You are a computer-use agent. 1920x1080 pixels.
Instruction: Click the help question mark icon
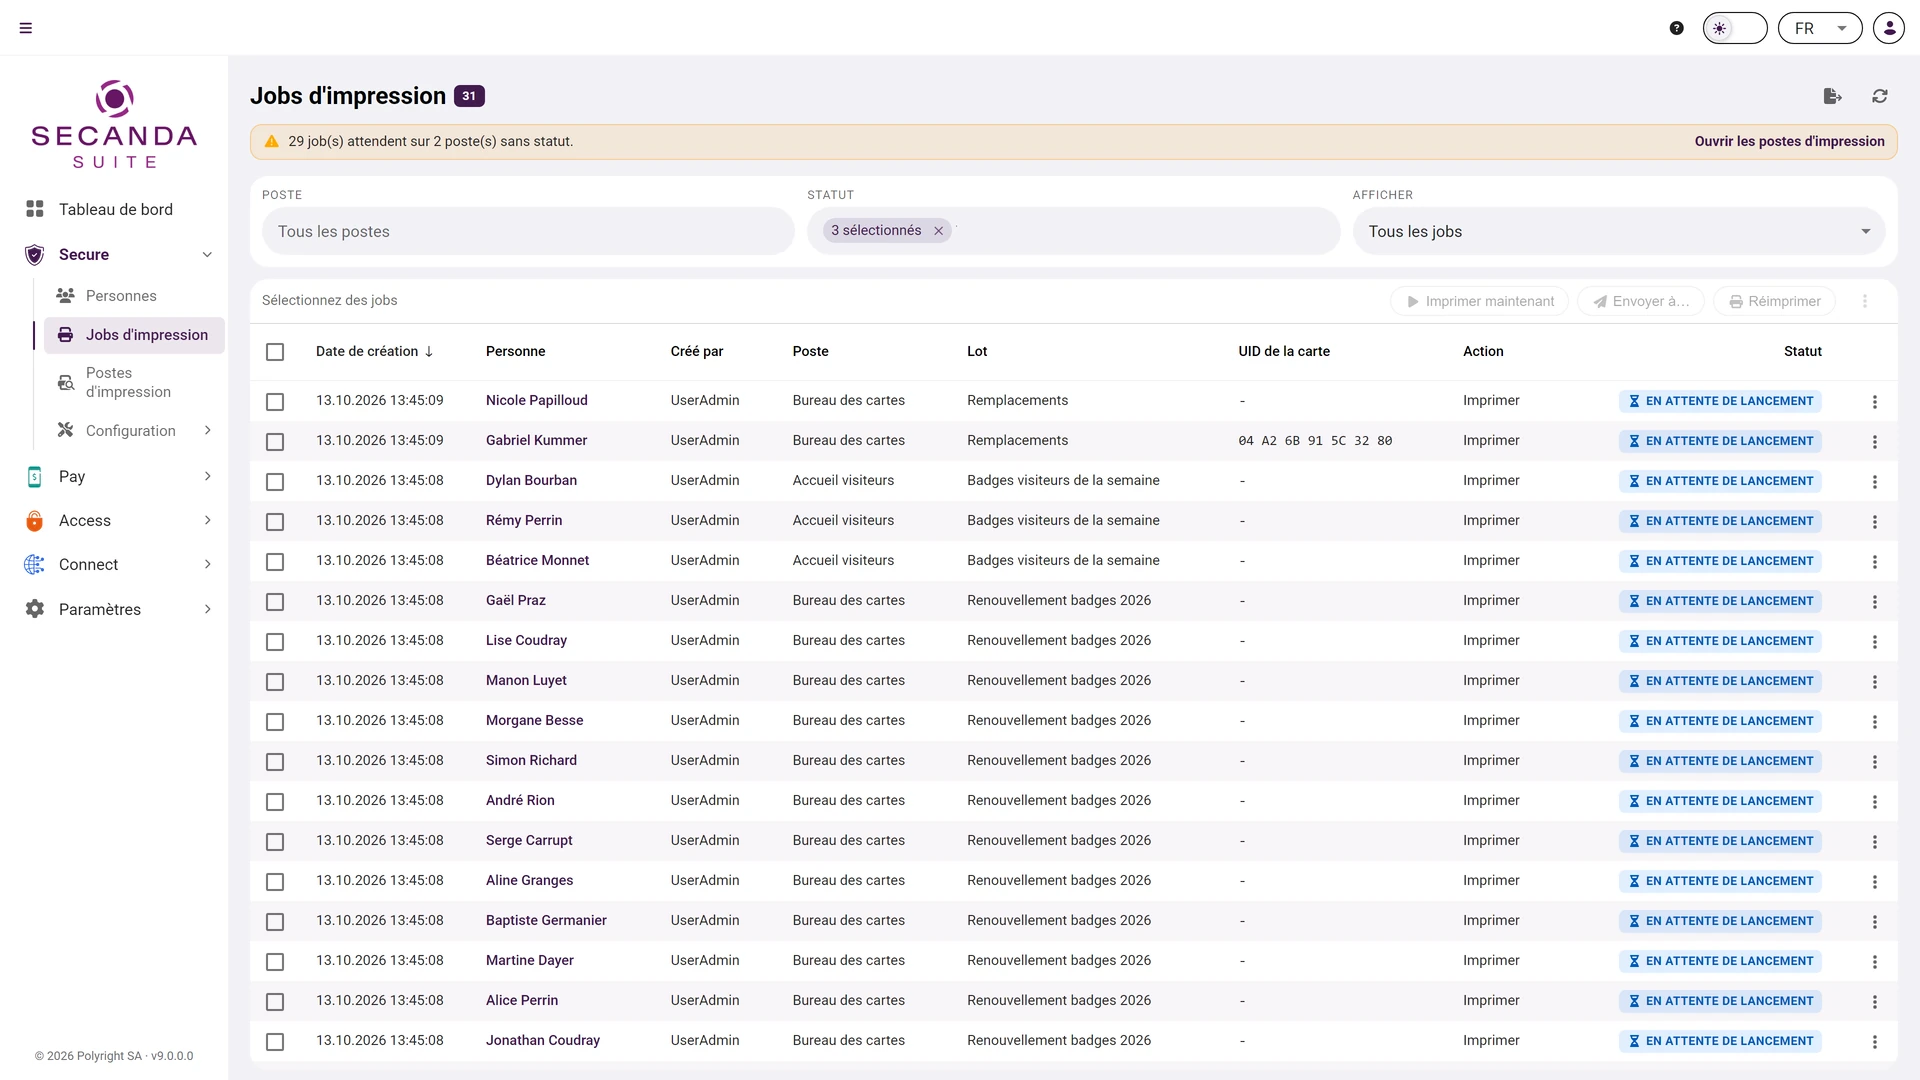[1677, 28]
